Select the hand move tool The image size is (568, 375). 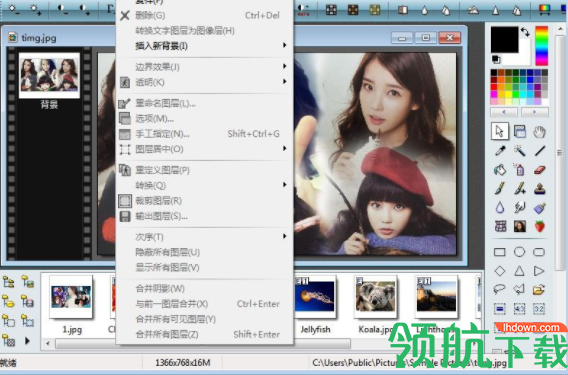[539, 132]
